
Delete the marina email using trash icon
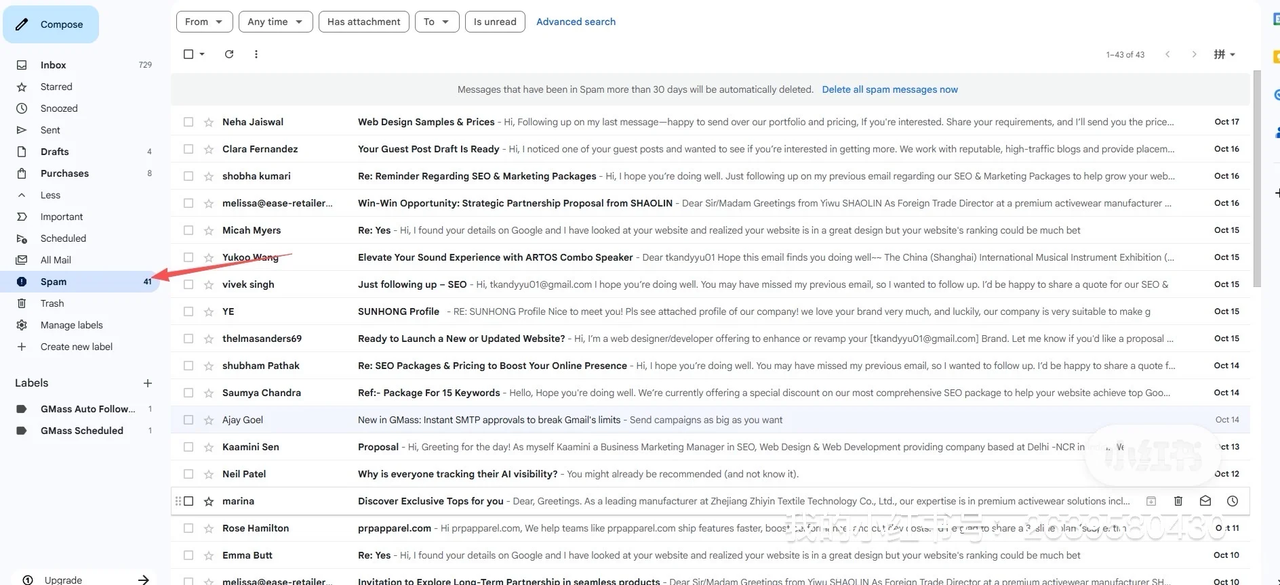(1178, 501)
